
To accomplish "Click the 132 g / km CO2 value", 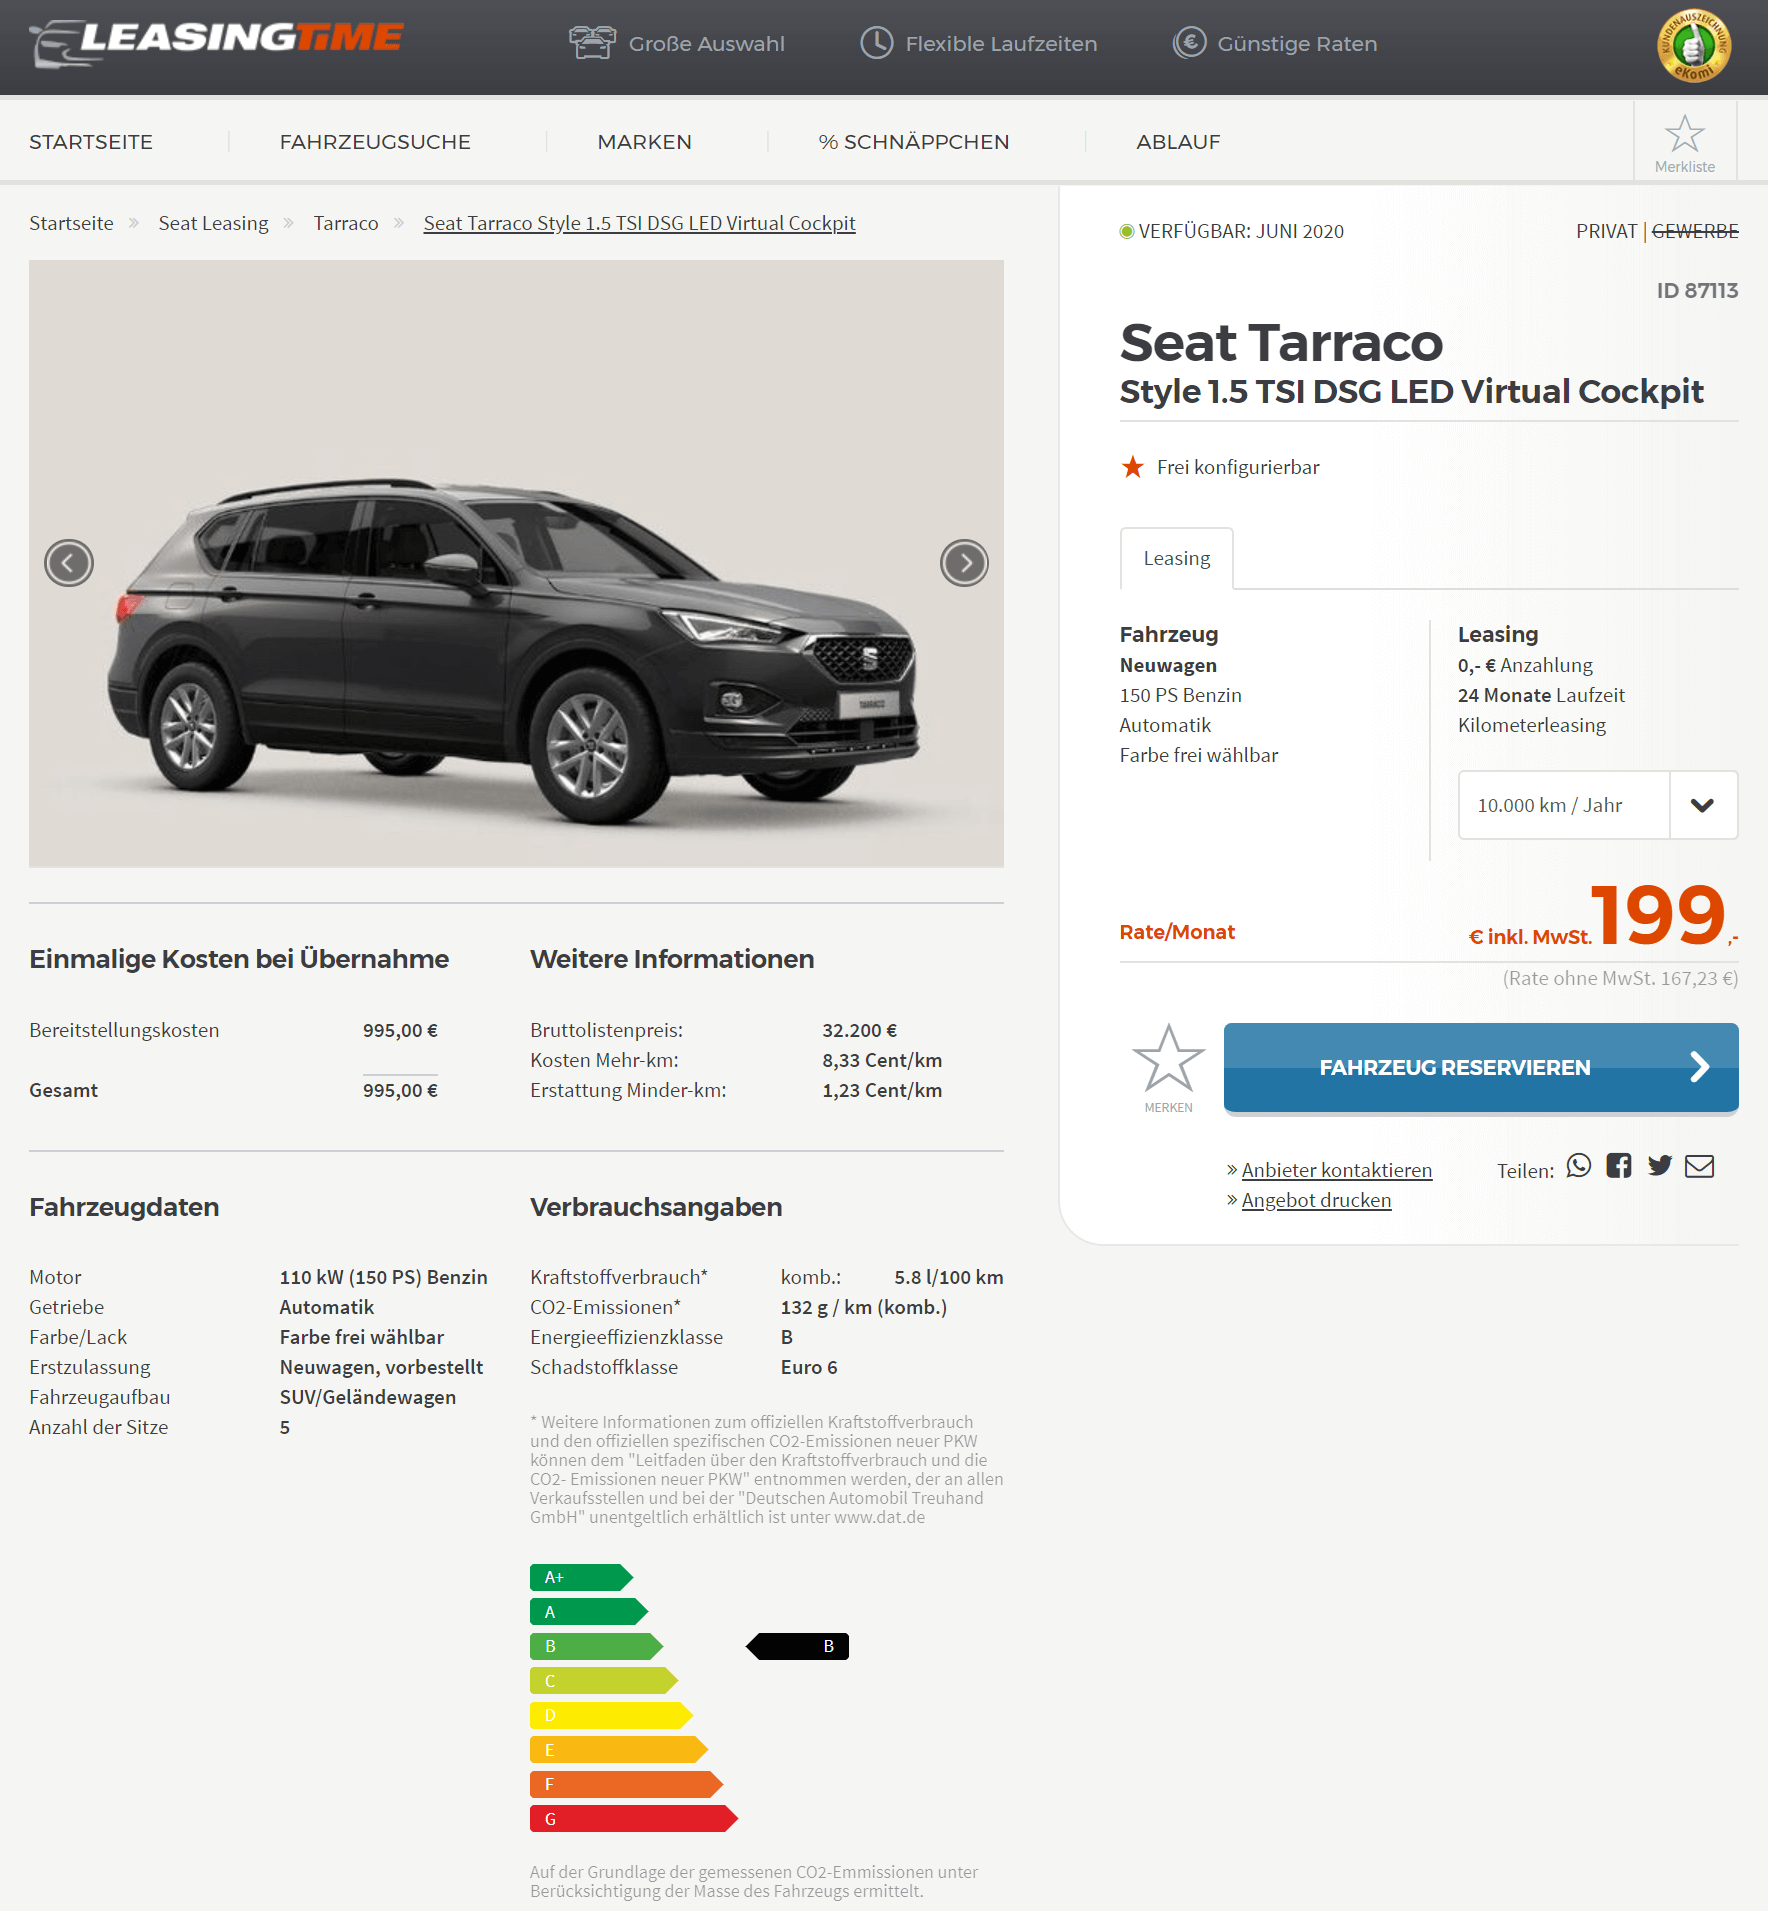I will [864, 1307].
